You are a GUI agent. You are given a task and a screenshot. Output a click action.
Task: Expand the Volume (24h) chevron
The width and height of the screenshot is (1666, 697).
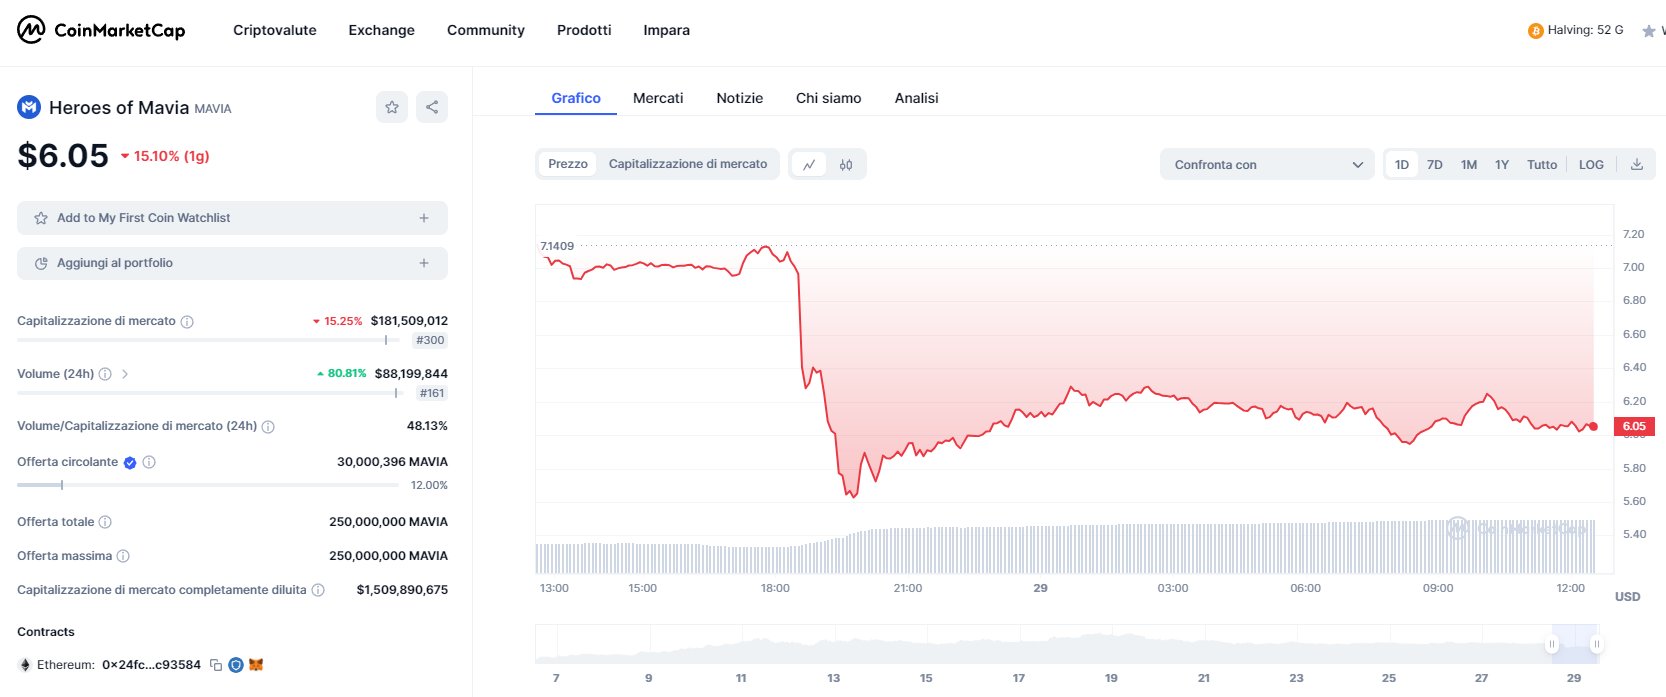(x=125, y=374)
